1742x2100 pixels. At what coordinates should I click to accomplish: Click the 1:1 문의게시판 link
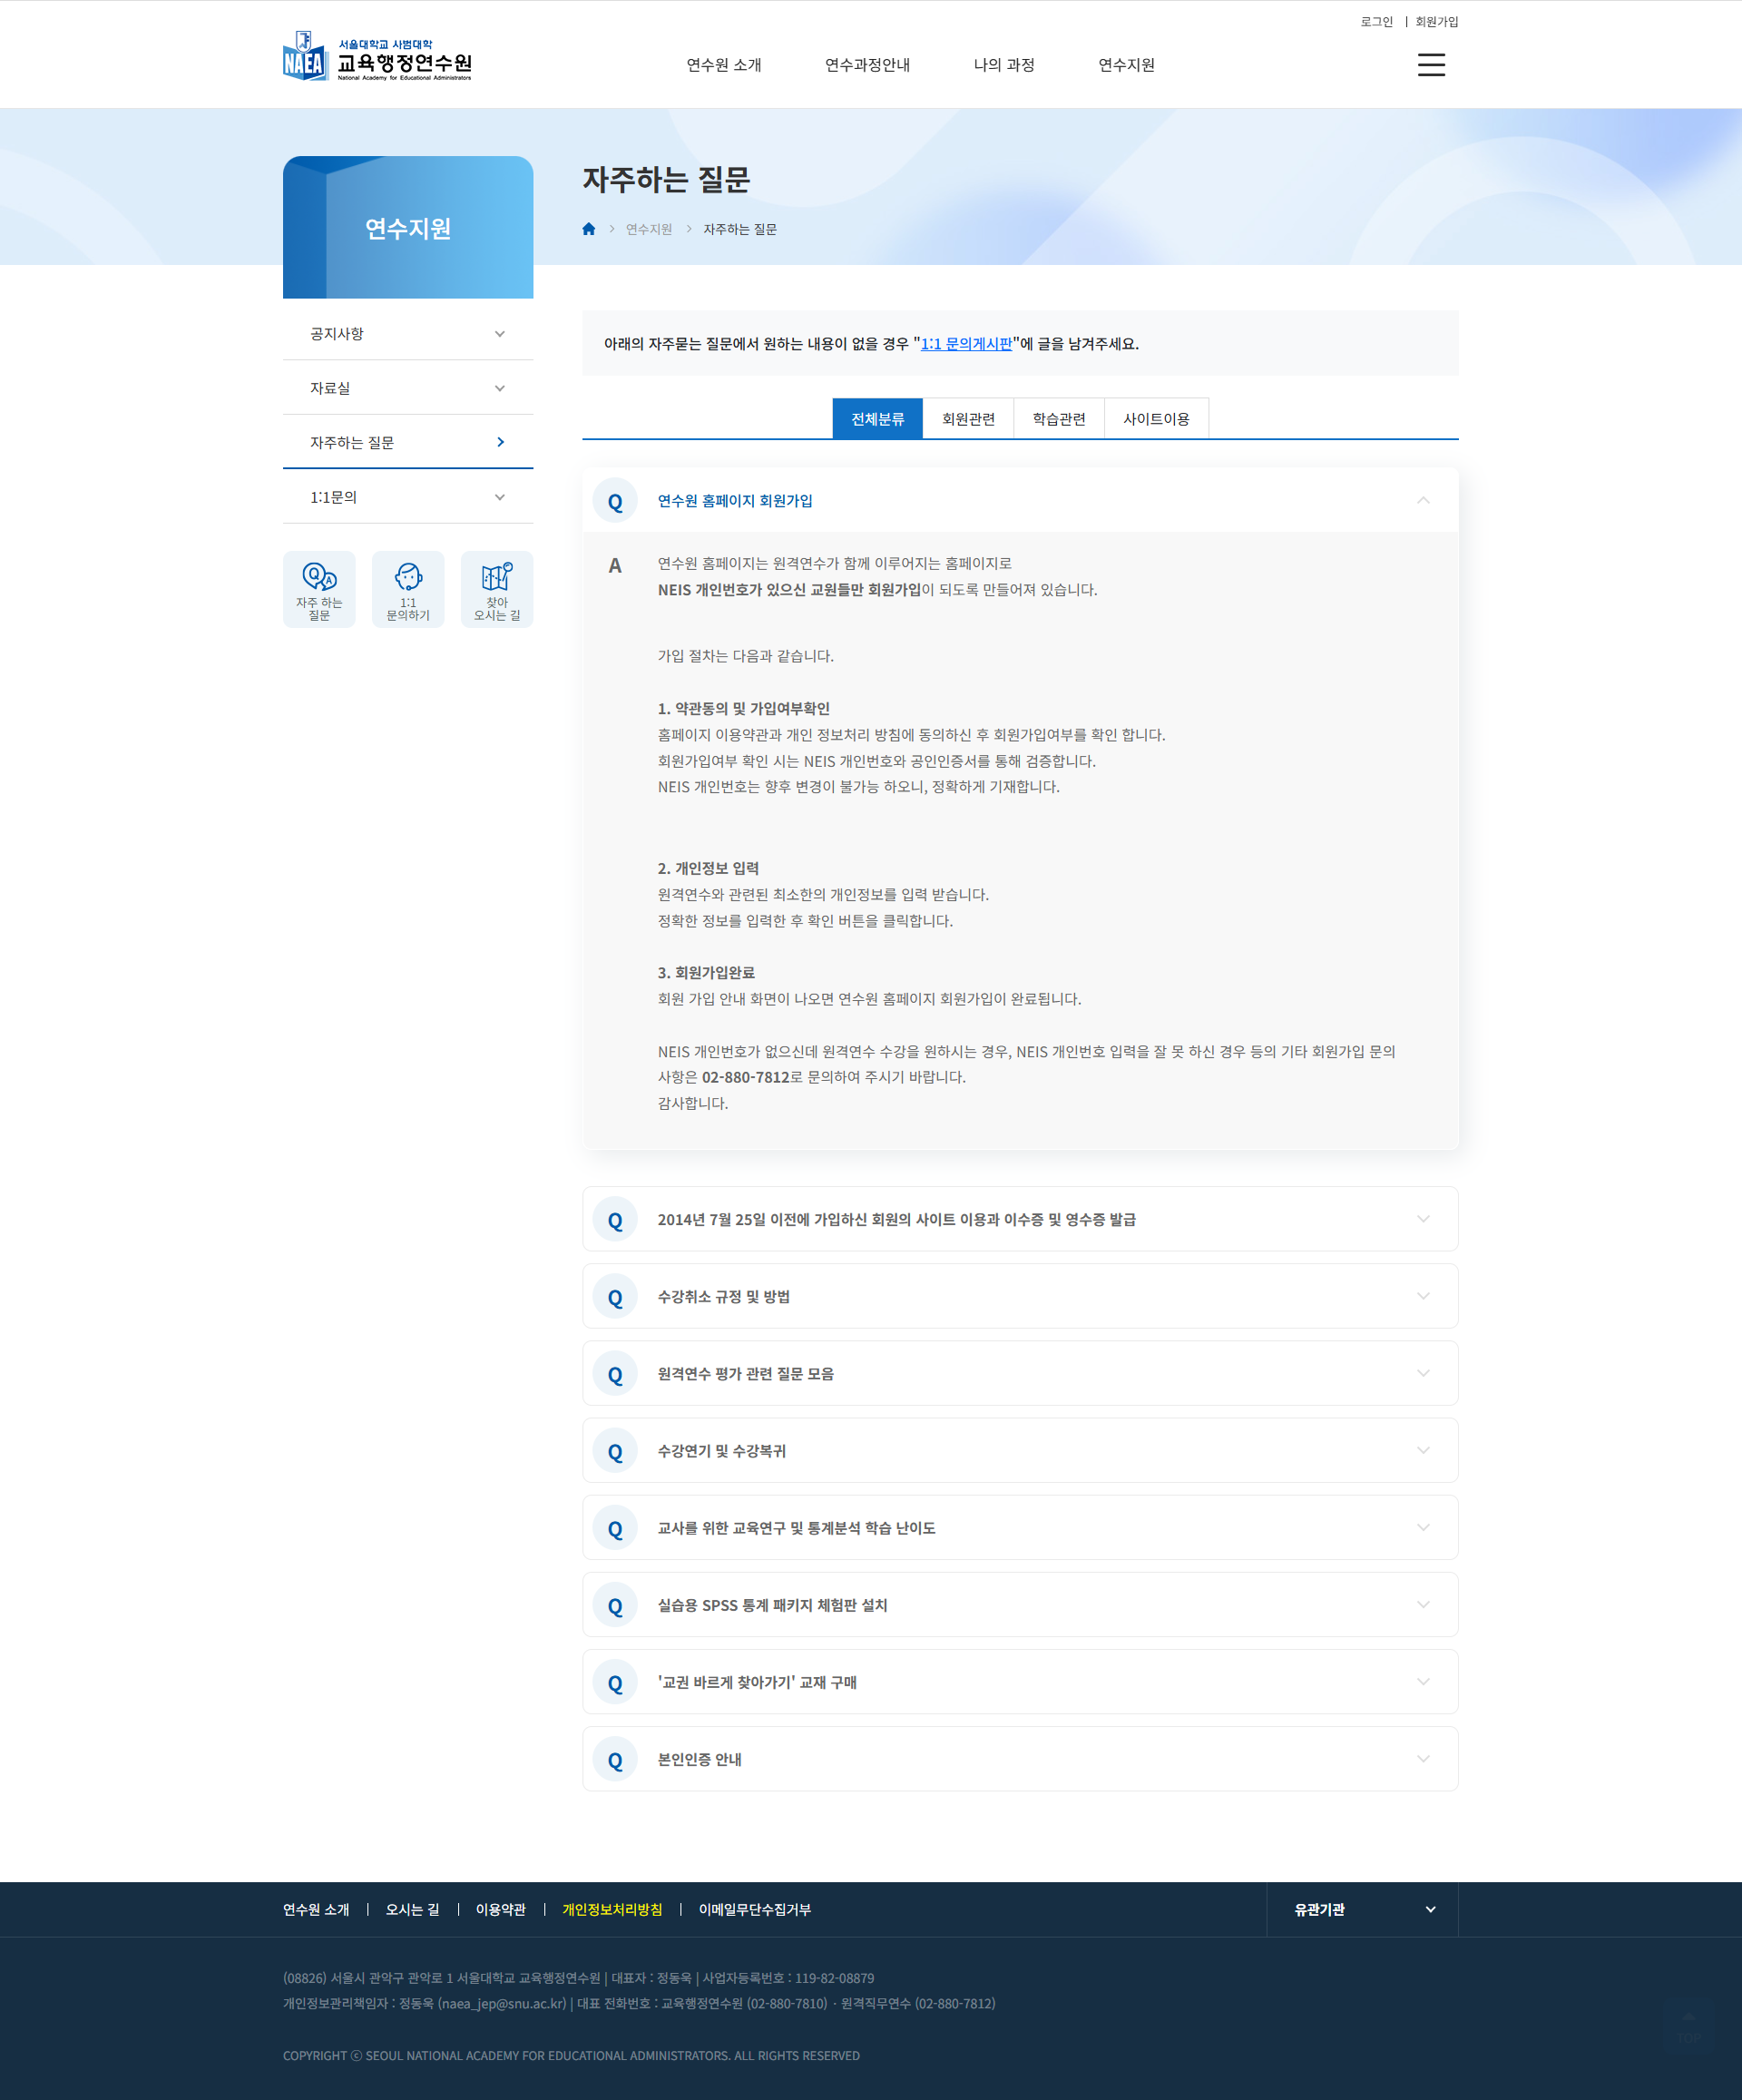pyautogui.click(x=966, y=344)
